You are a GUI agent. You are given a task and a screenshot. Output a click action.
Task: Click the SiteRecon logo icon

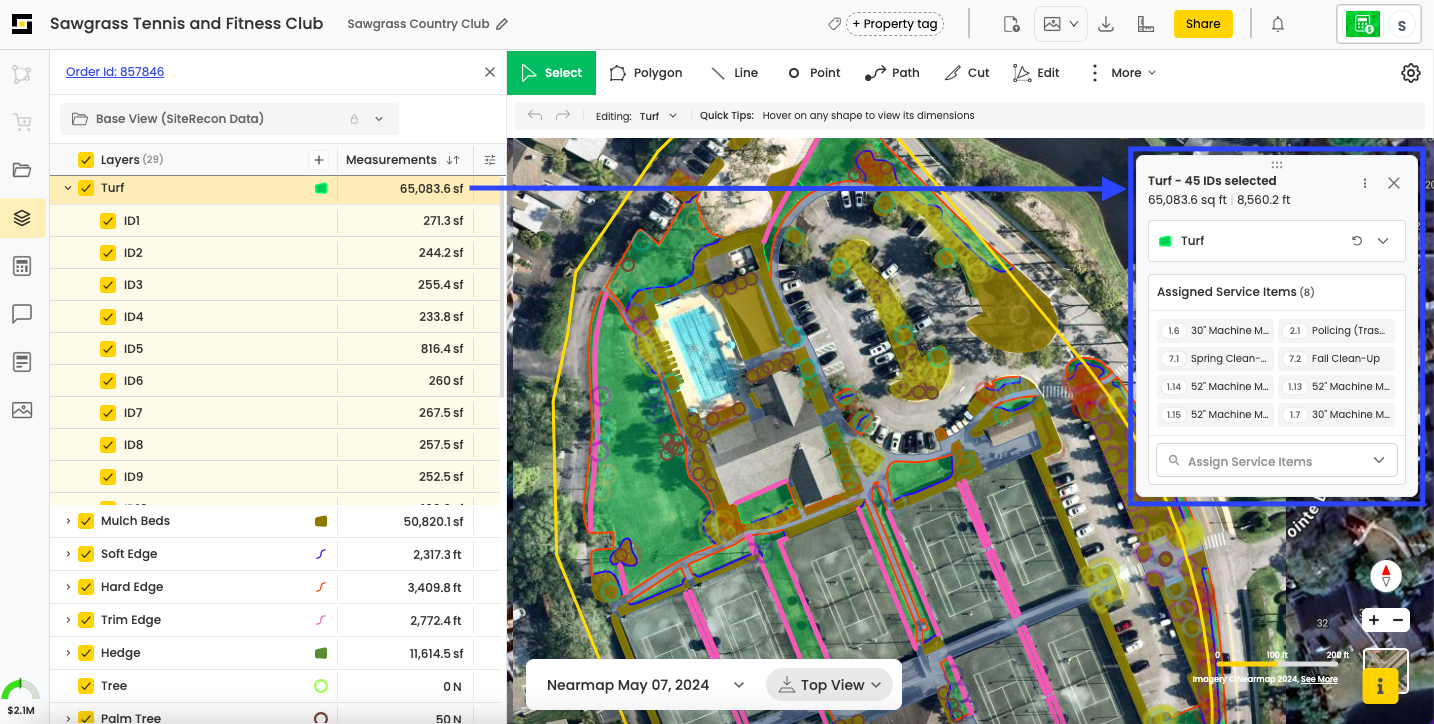[x=22, y=24]
